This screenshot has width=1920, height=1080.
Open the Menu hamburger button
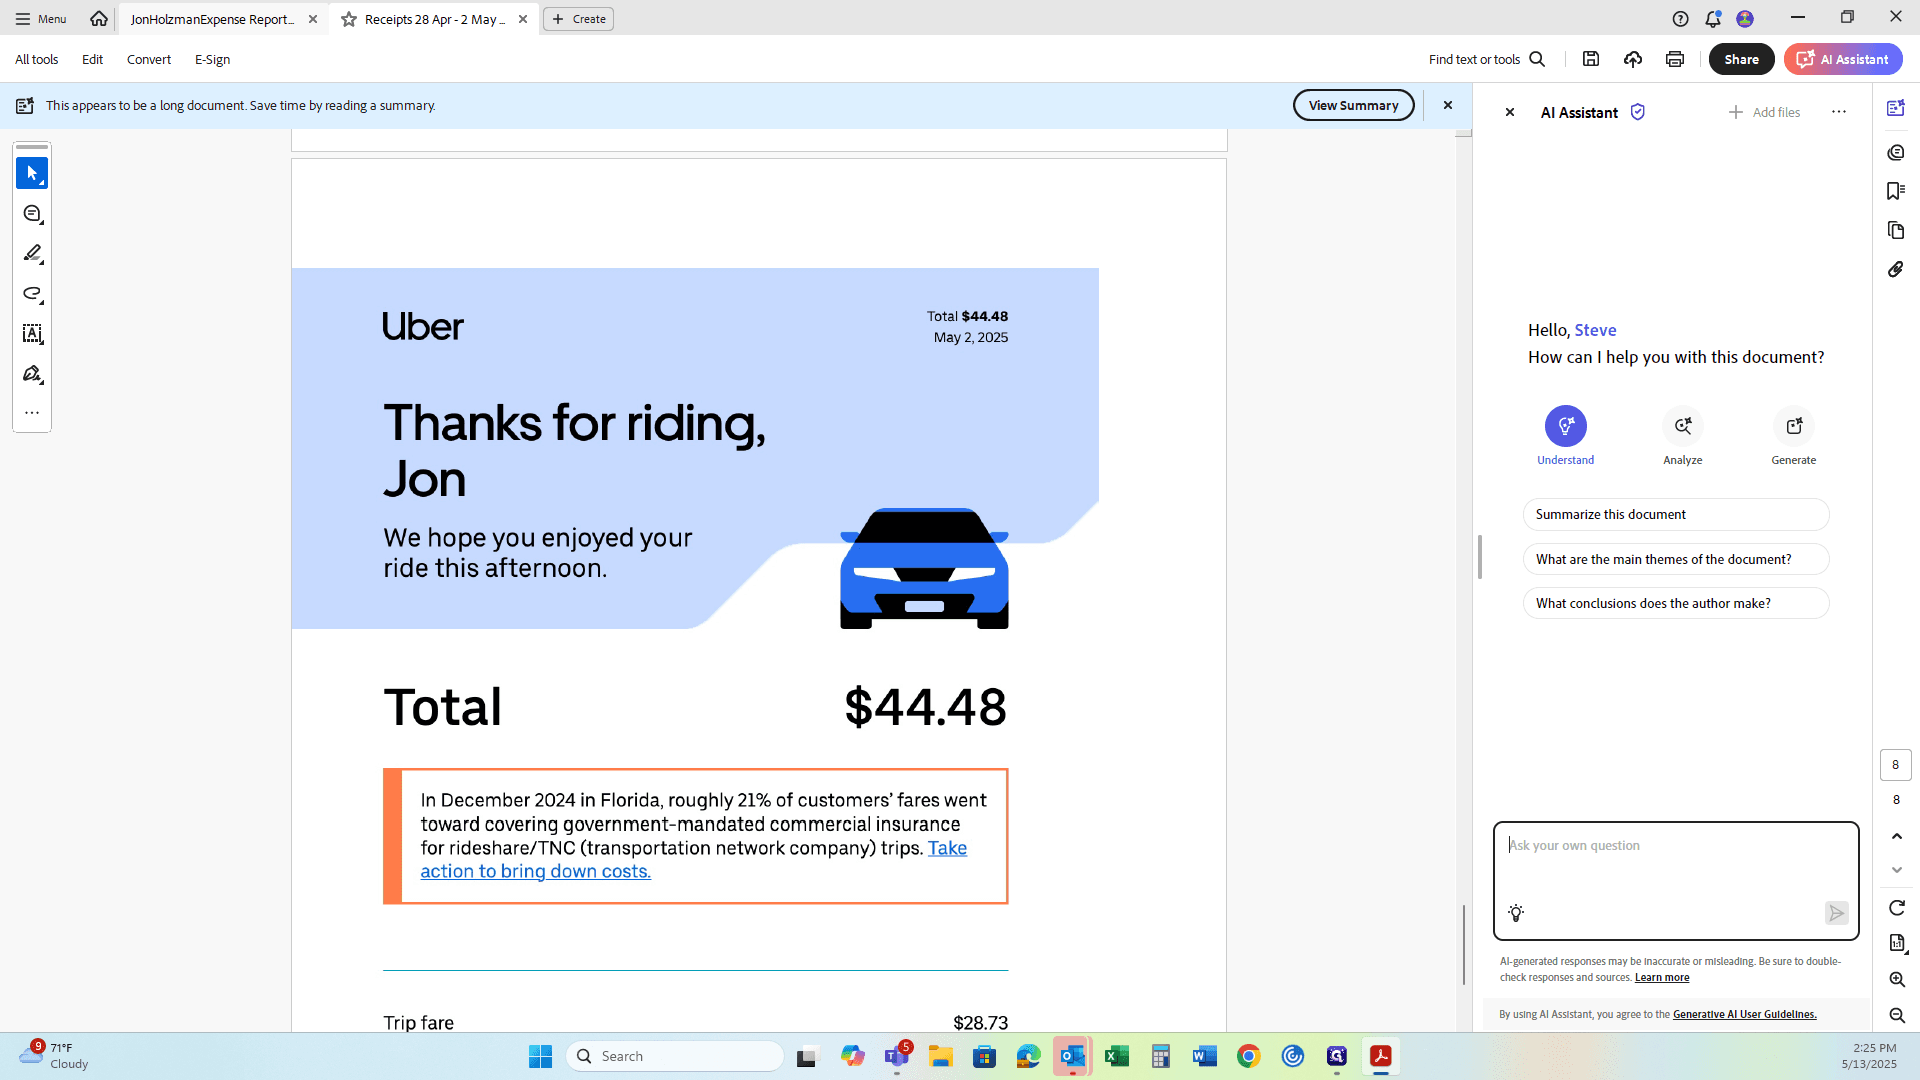pos(41,19)
